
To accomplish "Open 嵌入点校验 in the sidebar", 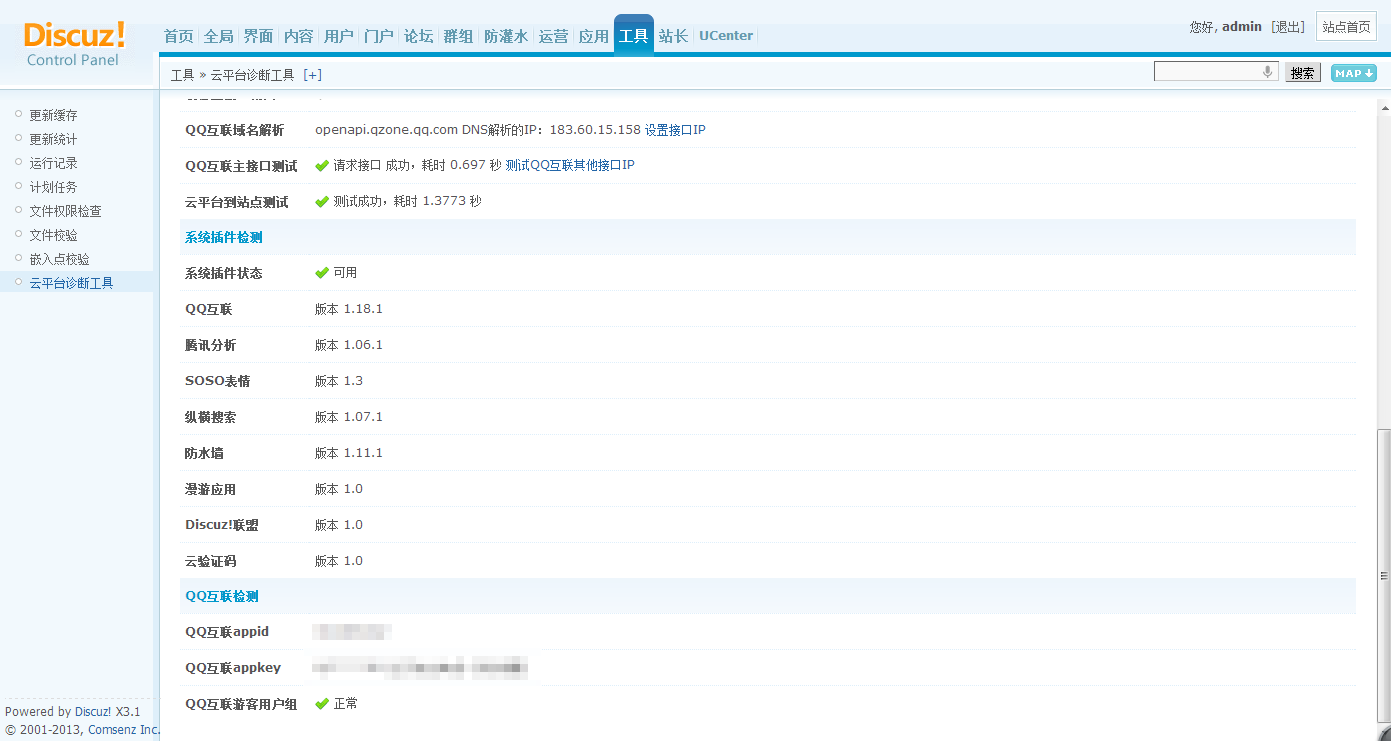I will (59, 259).
